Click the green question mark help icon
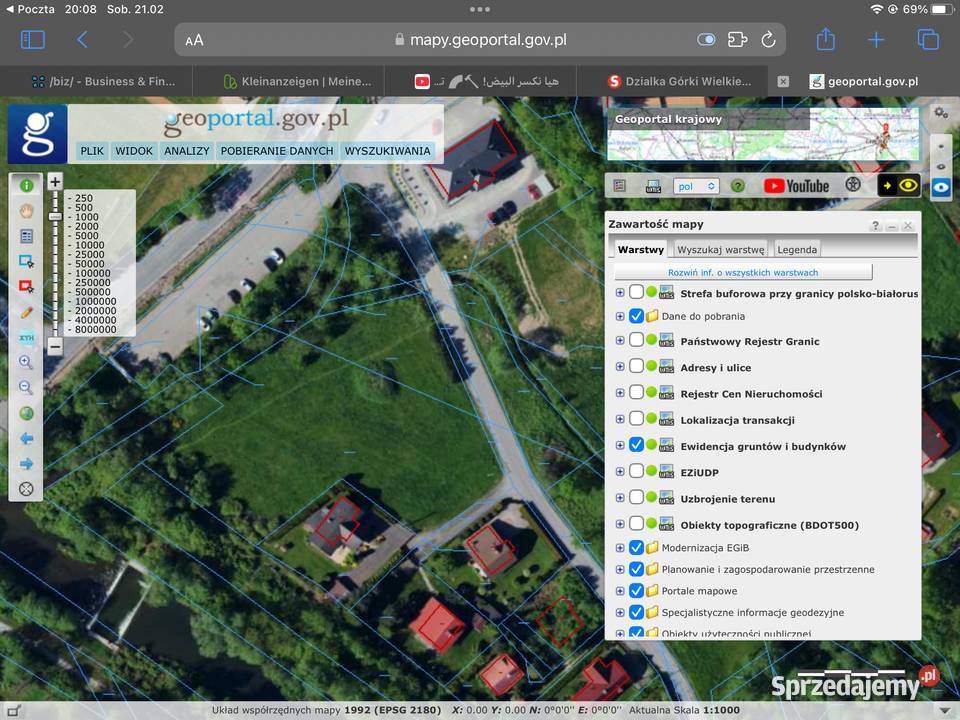Screen dimensions: 960x720 pyautogui.click(x=738, y=186)
